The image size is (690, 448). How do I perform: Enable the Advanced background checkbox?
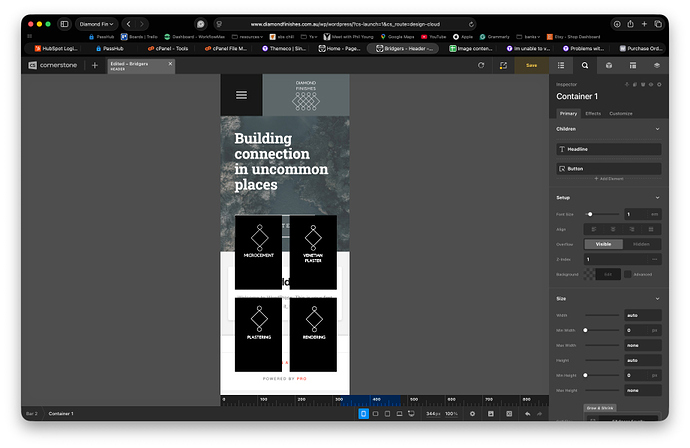tap(627, 274)
